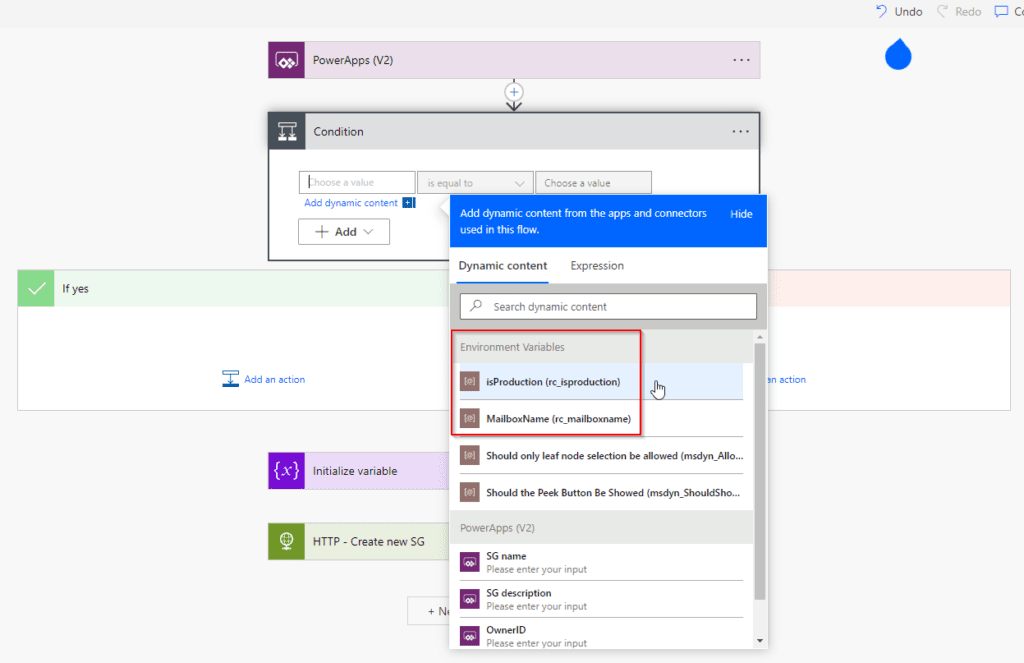Switch to the Expression tab
This screenshot has height=663, width=1024.
[597, 266]
